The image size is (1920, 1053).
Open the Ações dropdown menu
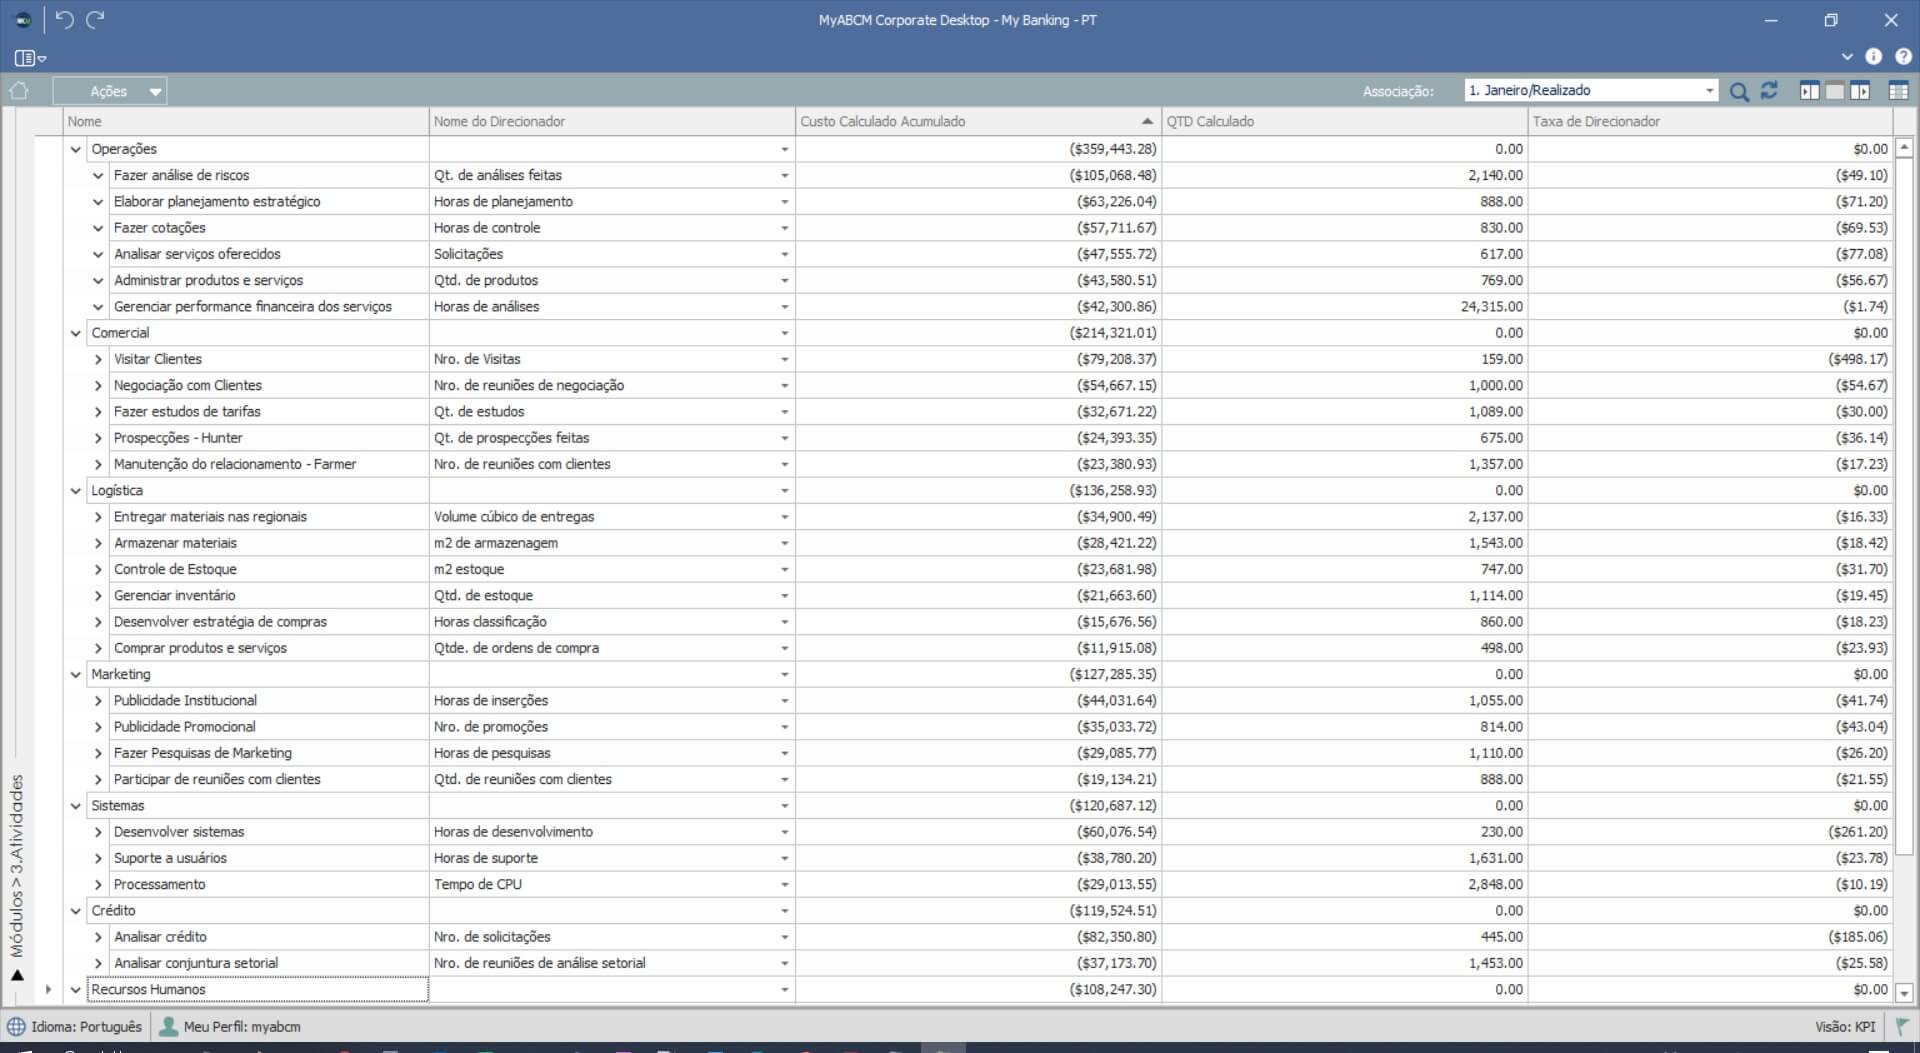110,91
